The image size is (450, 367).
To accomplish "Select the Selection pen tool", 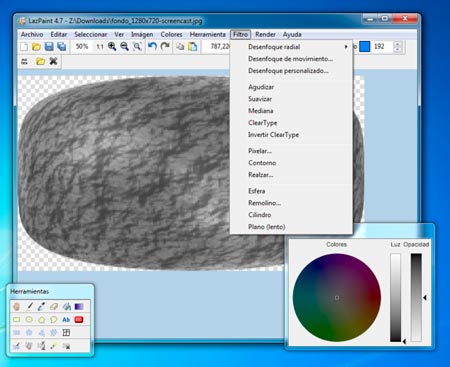I will (16, 346).
